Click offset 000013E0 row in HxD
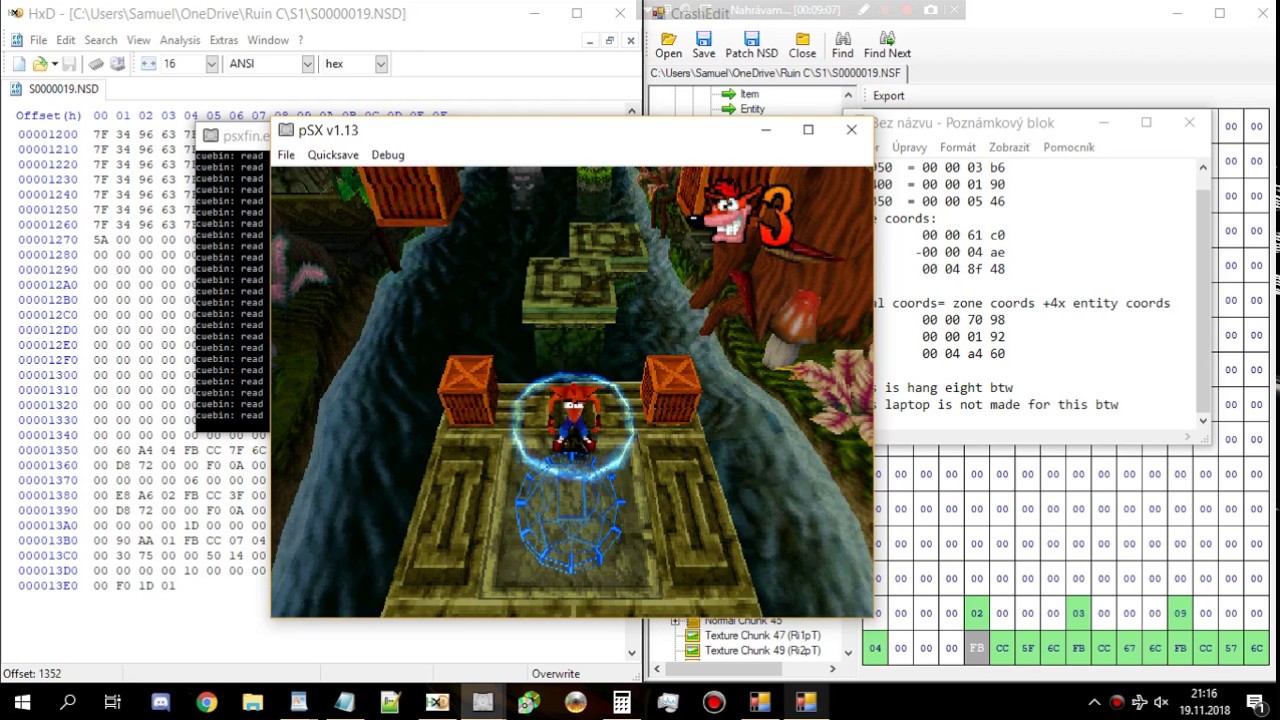The width and height of the screenshot is (1280, 720). pos(96,585)
